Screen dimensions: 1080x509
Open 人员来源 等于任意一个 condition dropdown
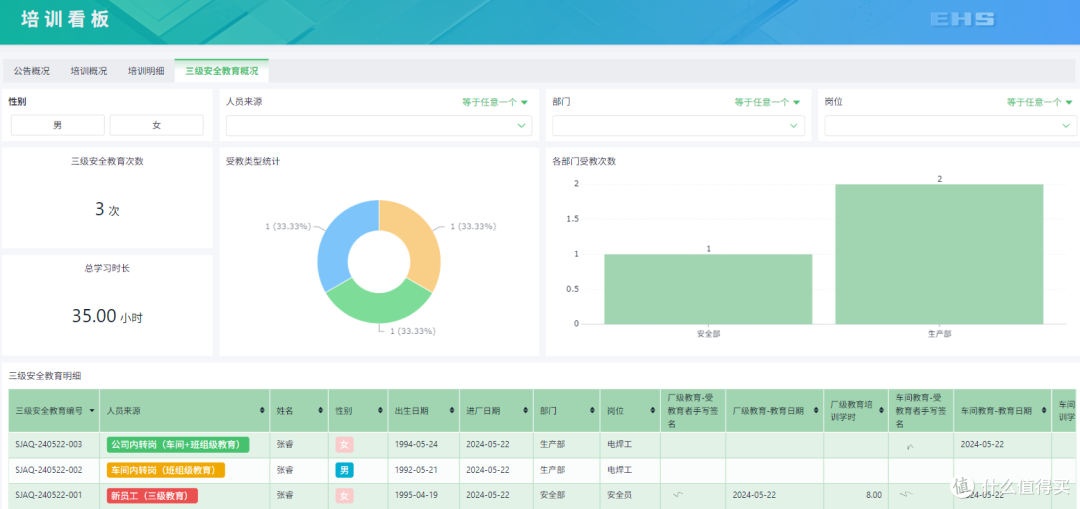click(x=495, y=102)
